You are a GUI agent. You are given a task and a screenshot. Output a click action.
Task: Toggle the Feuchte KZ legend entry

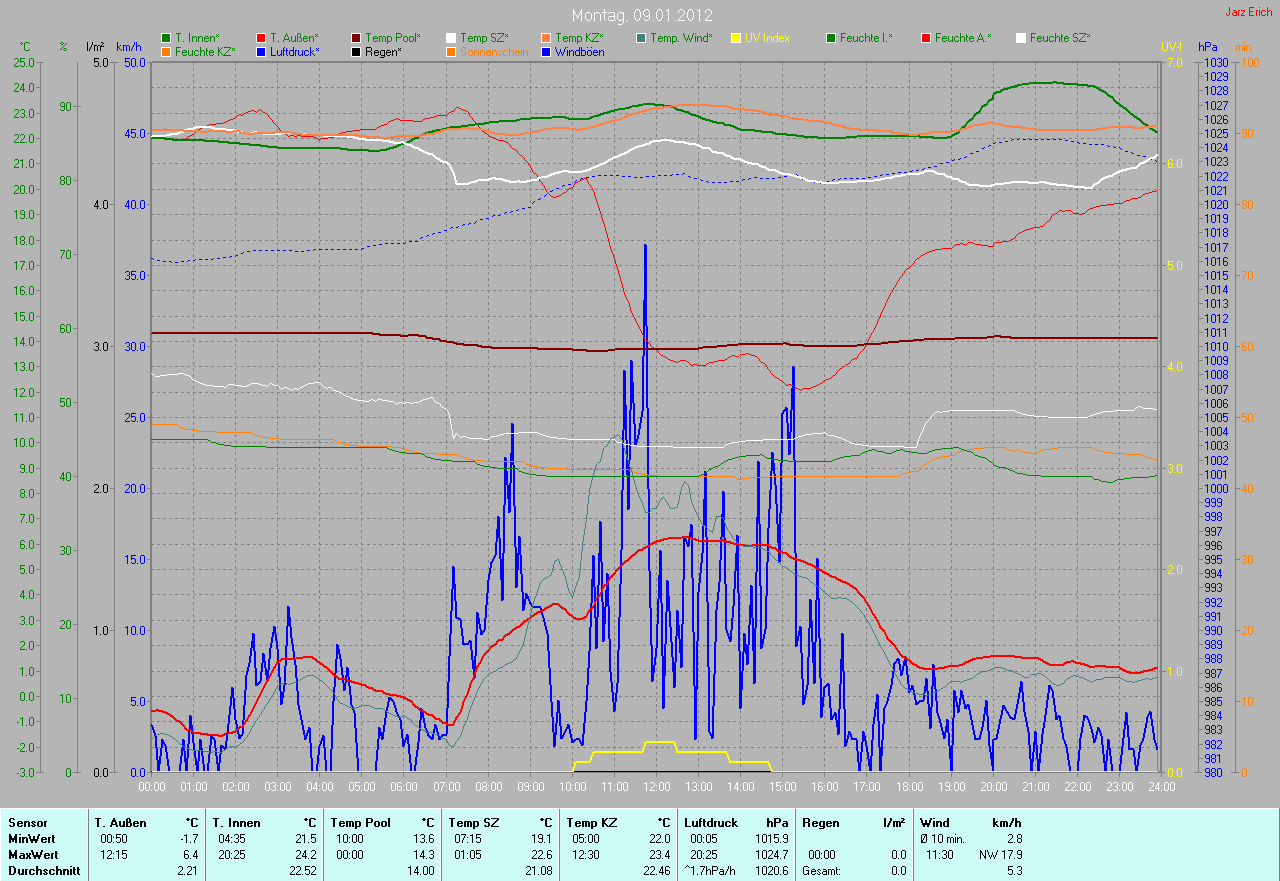tap(204, 52)
